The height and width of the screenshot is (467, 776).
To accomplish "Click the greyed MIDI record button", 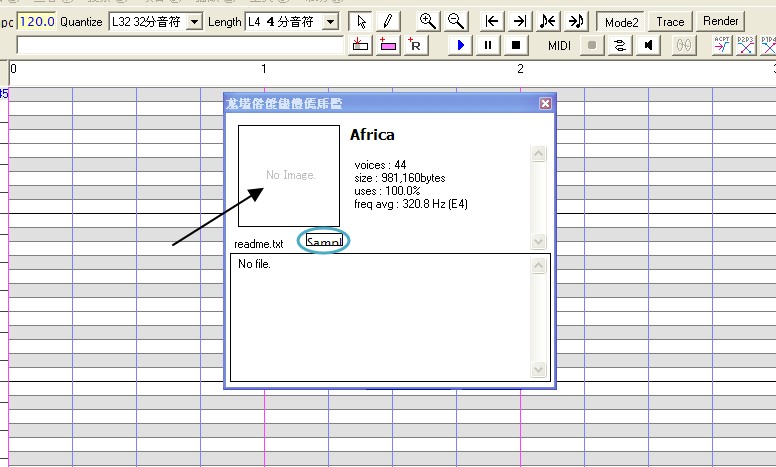I will tap(592, 46).
